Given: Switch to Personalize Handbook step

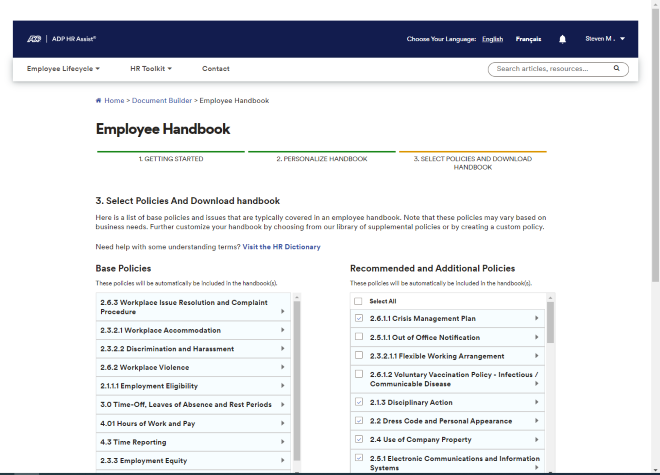Looking at the screenshot, I should [321, 159].
